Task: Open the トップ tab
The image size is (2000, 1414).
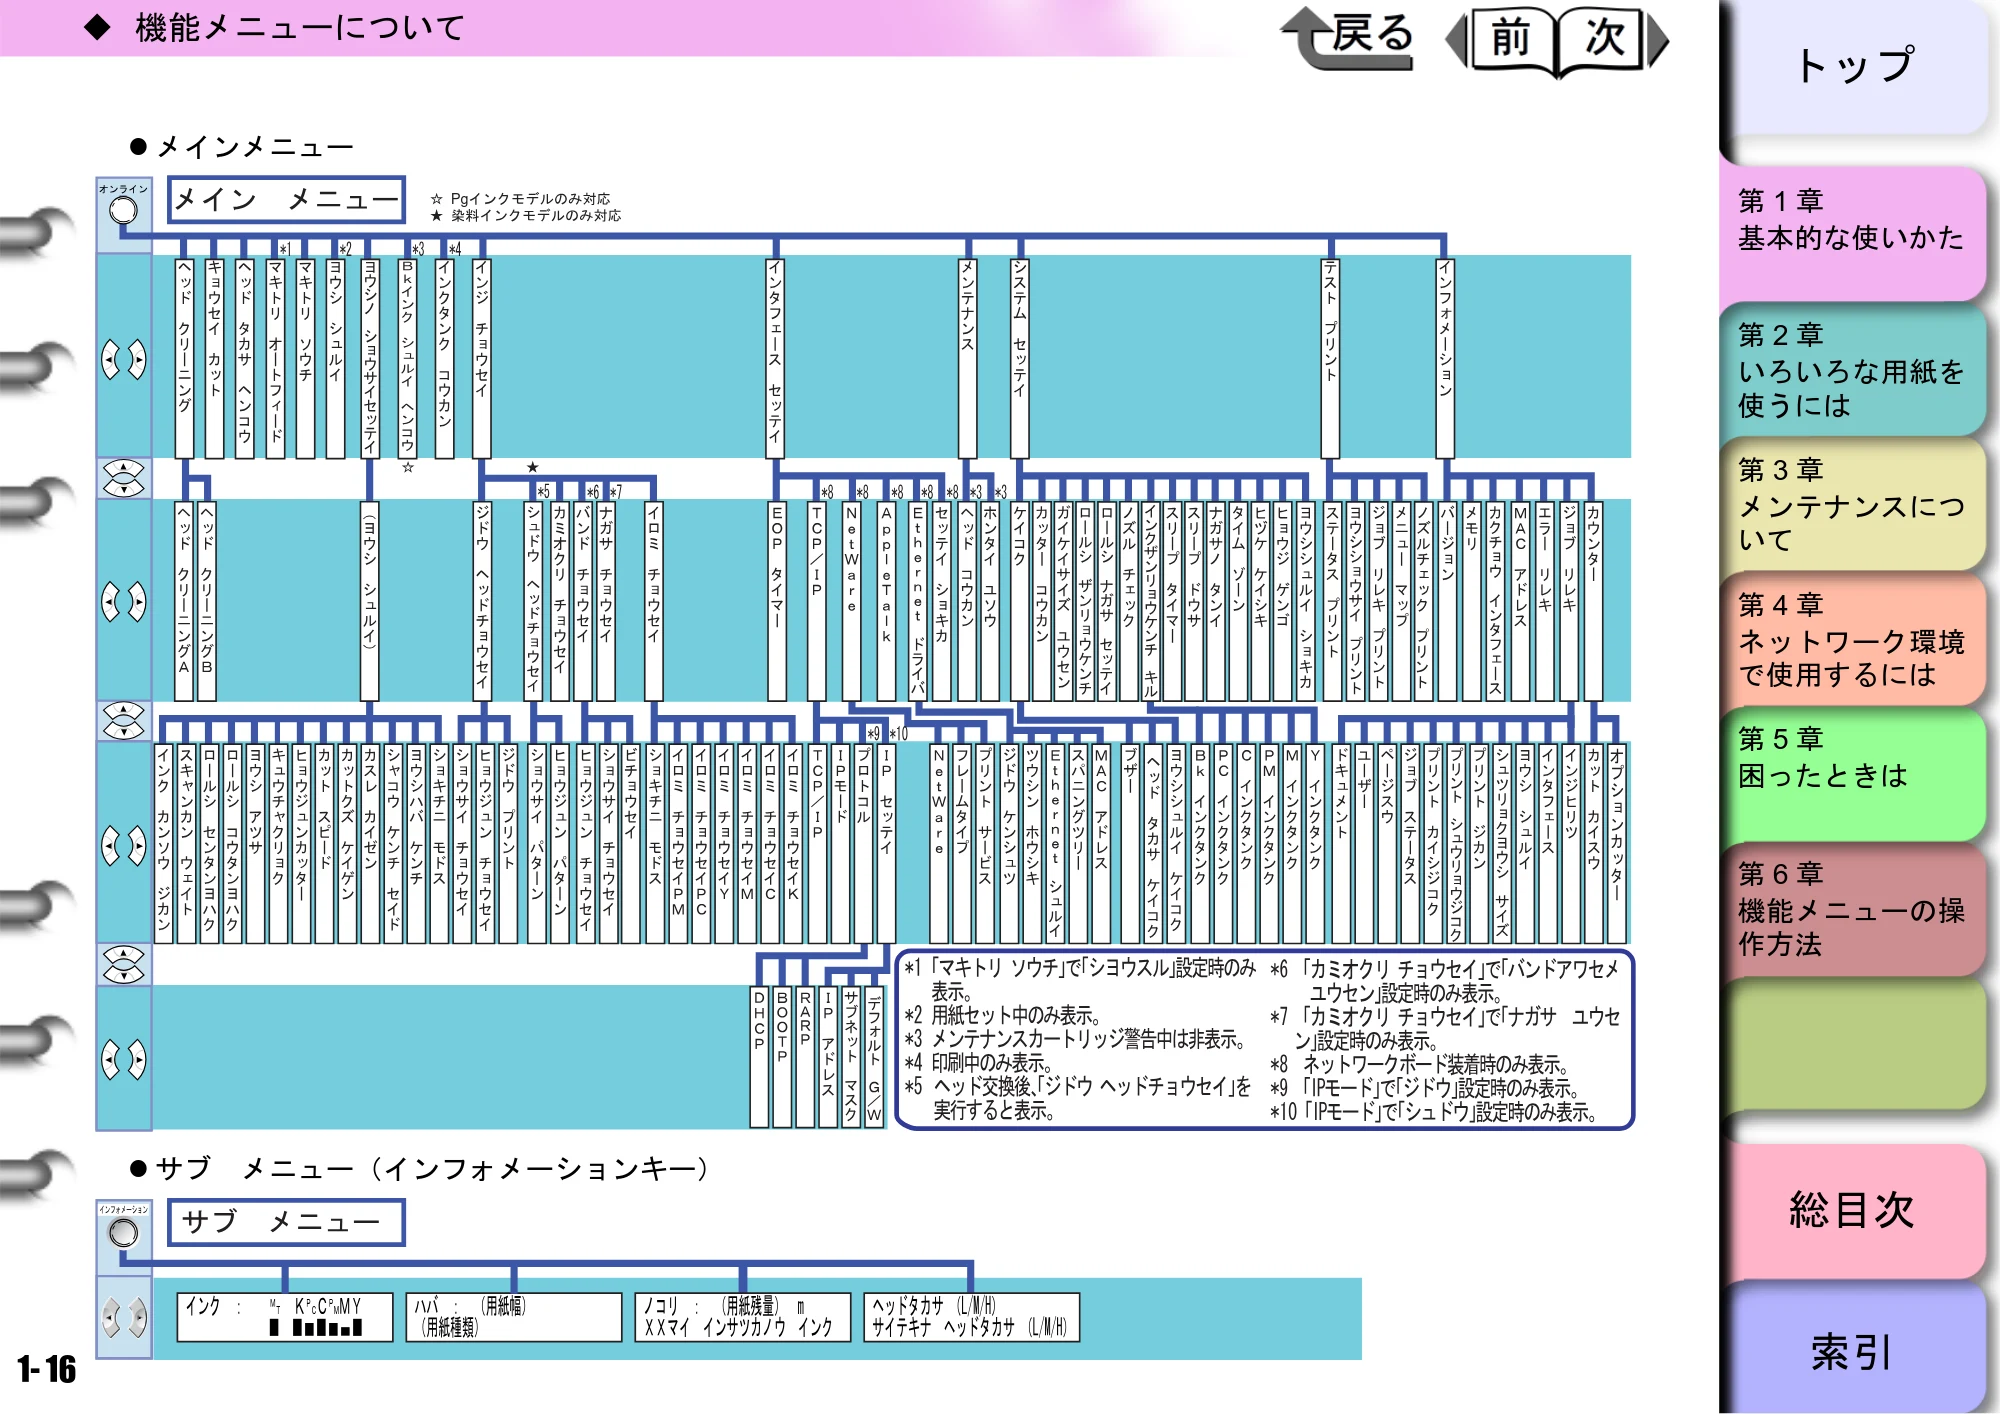Action: (x=1854, y=66)
